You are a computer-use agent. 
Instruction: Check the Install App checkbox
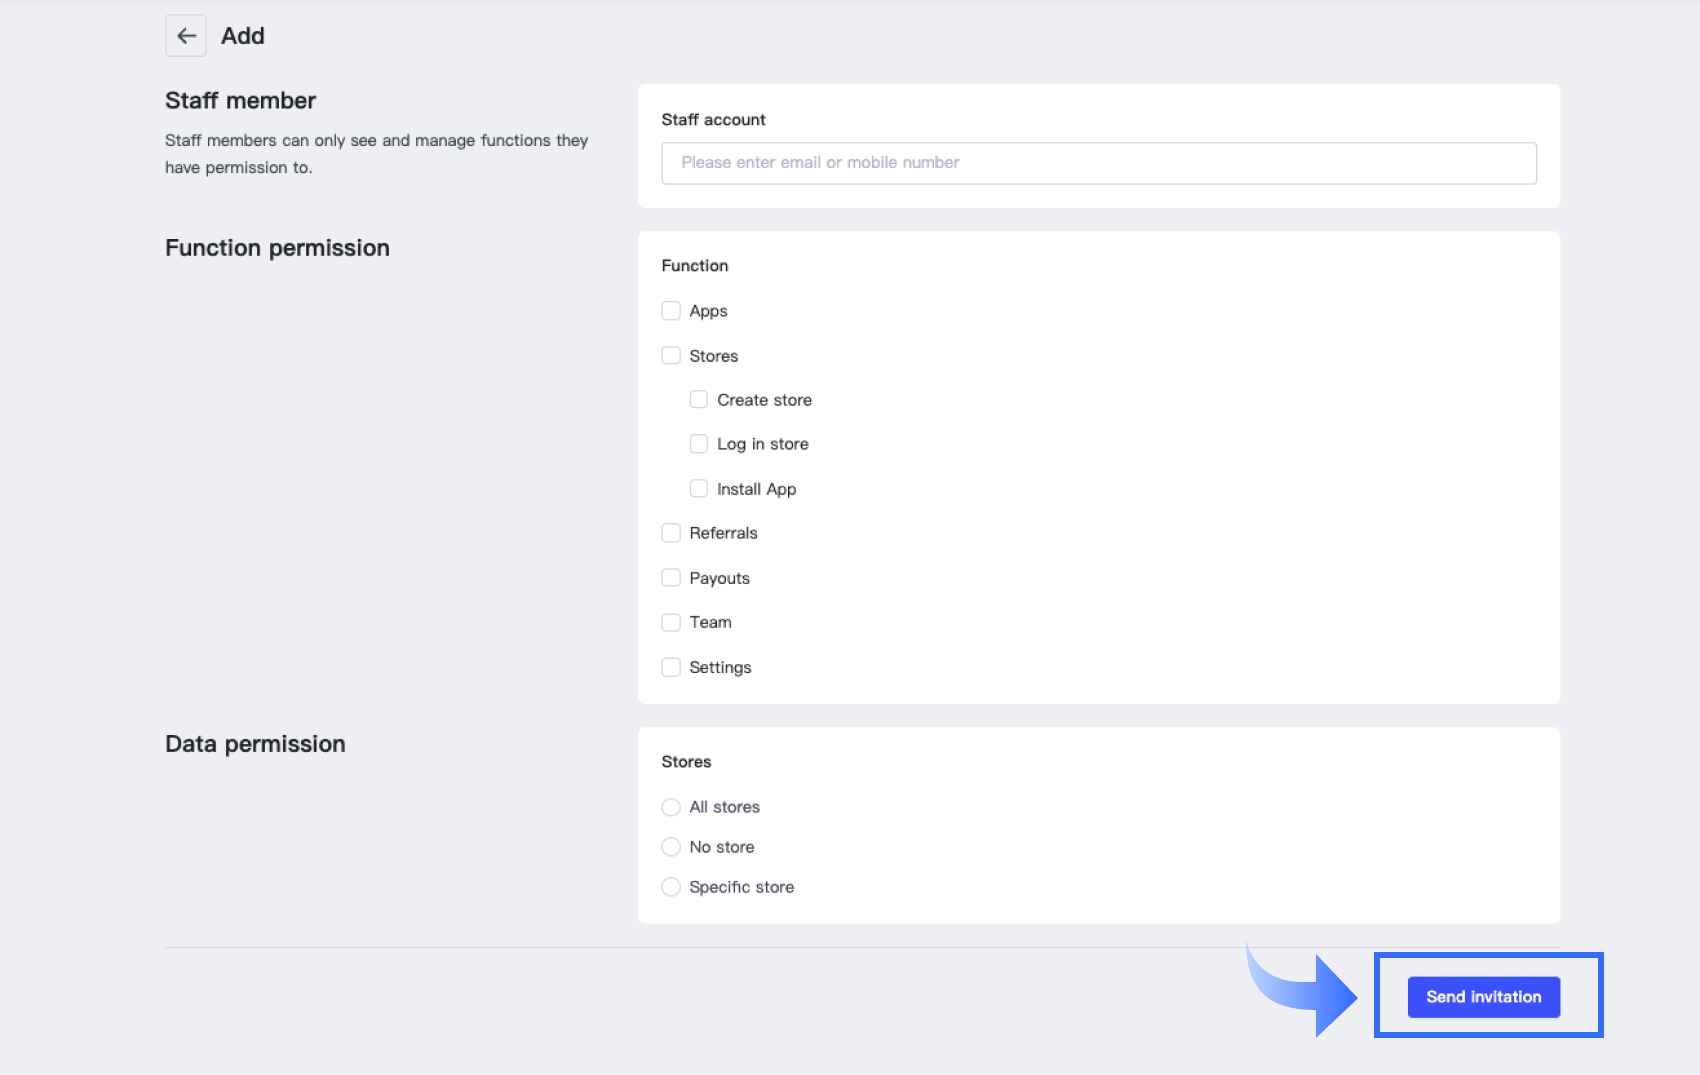tap(699, 489)
